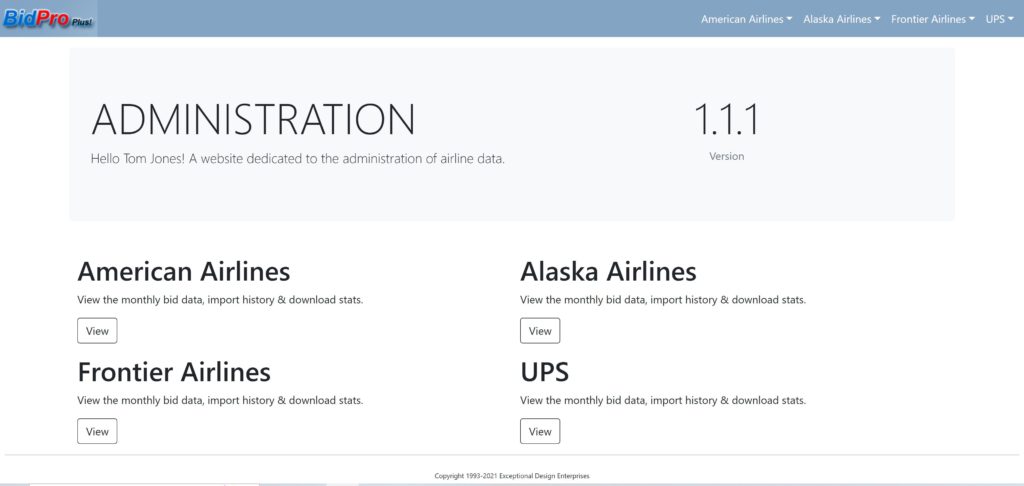Screen dimensions: 1024x486
Task: Open the UPS dropdown in navbar
Action: [999, 19]
